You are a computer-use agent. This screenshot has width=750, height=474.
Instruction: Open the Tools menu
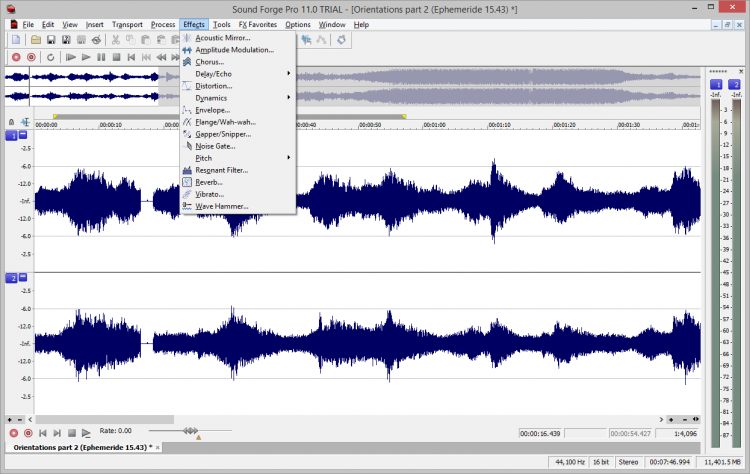pyautogui.click(x=222, y=23)
